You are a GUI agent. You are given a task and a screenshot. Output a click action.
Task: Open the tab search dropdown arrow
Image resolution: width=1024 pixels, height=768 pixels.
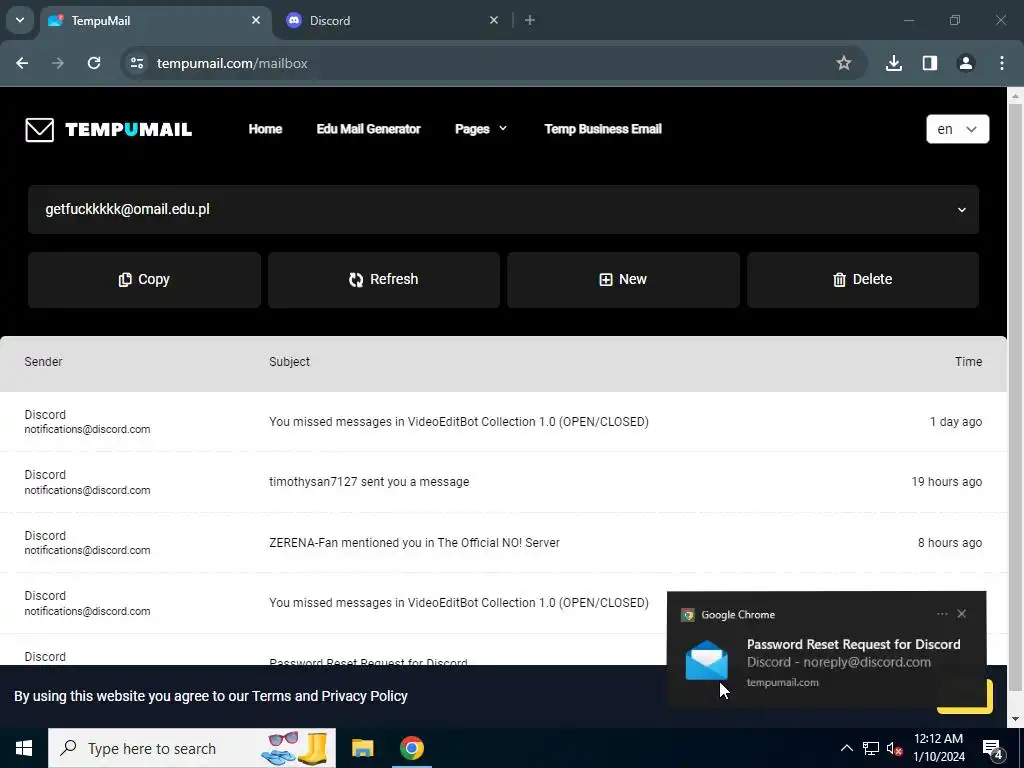pyautogui.click(x=20, y=20)
